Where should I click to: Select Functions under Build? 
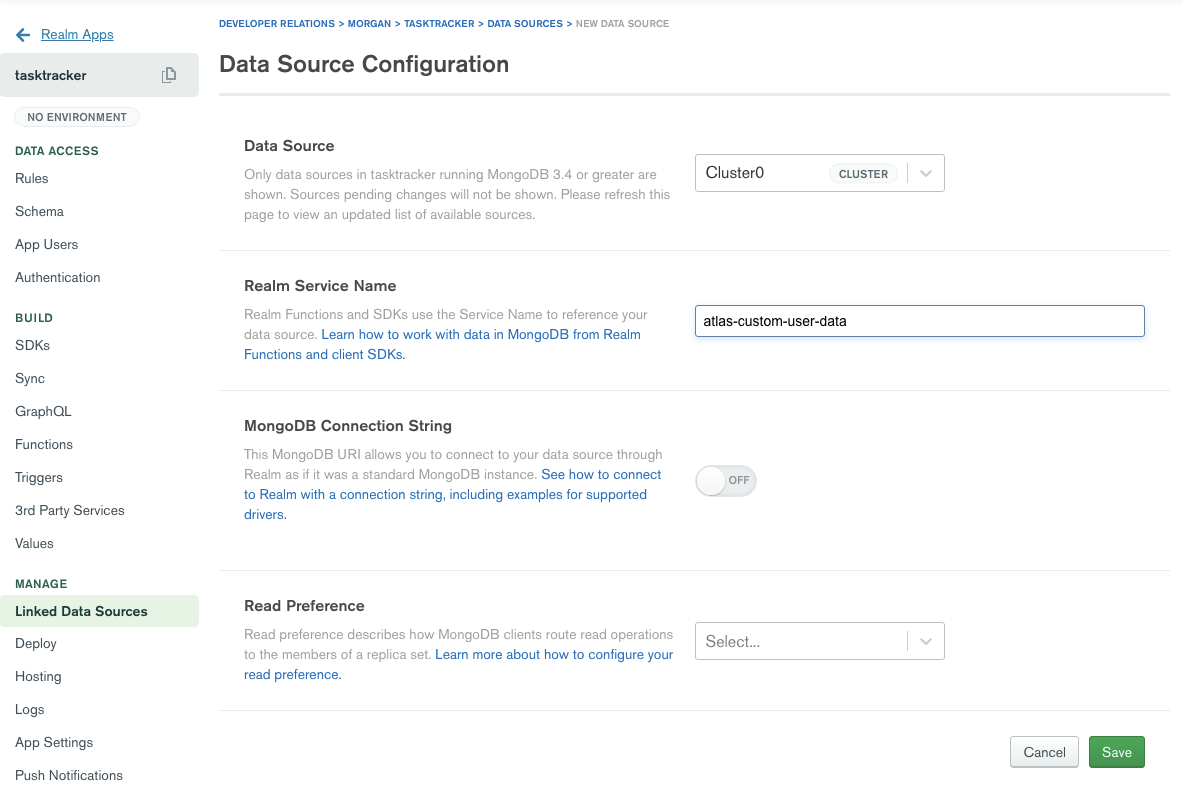pos(44,444)
